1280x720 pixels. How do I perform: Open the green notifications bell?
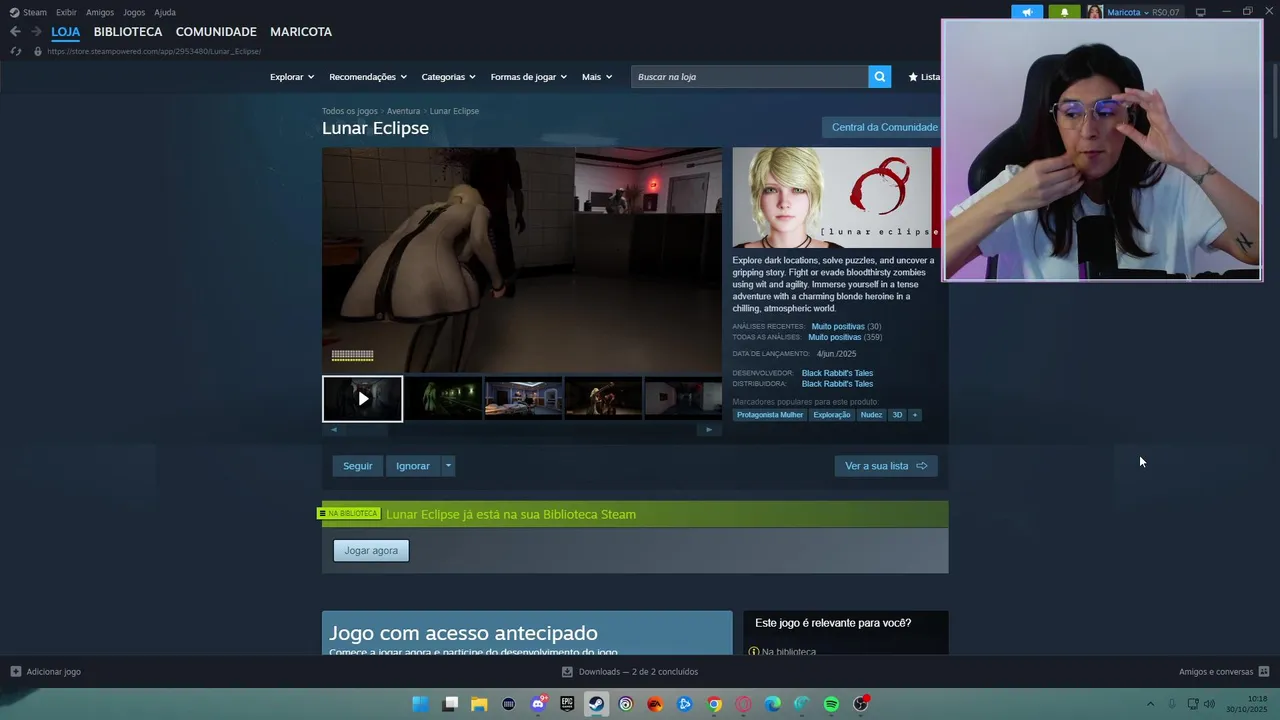(x=1064, y=12)
